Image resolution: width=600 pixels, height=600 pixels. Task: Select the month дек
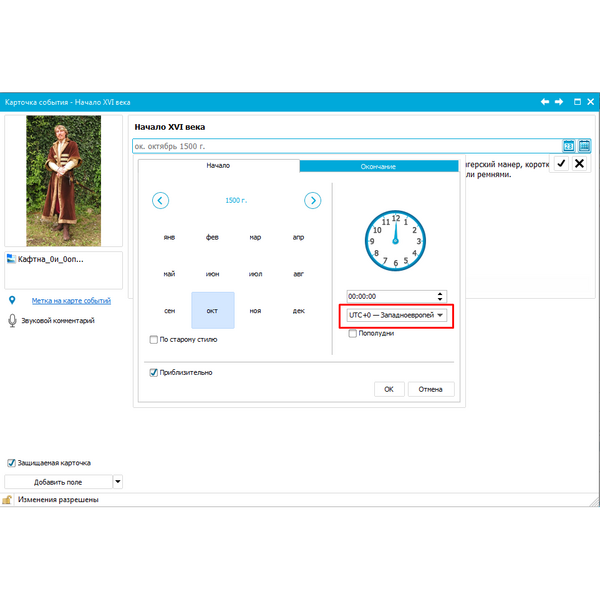pos(298,311)
